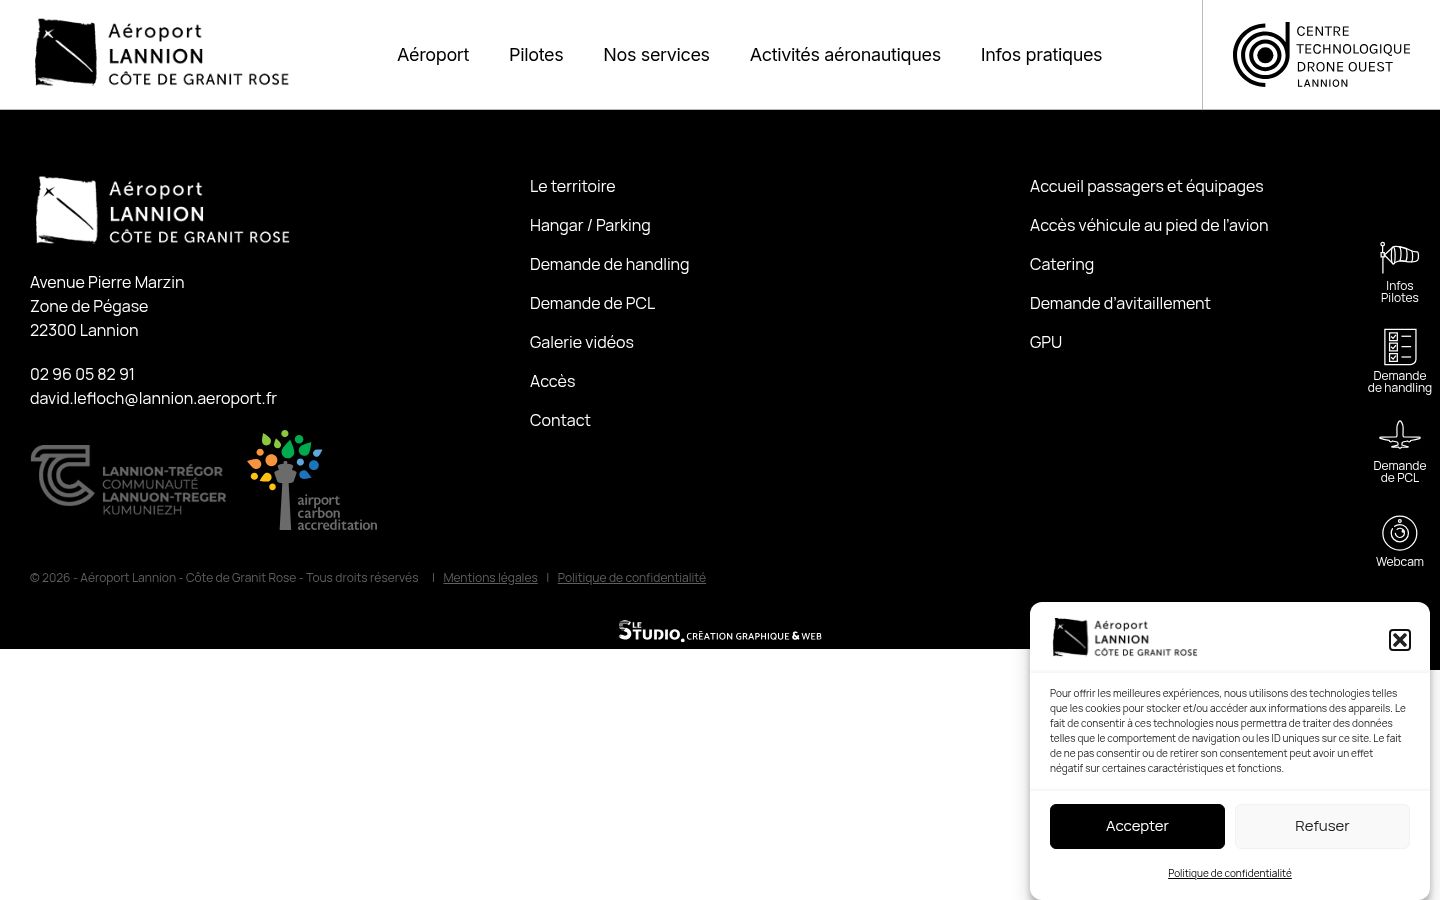Refuse cookies with the Refuser button
Image resolution: width=1440 pixels, height=900 pixels.
[1322, 826]
